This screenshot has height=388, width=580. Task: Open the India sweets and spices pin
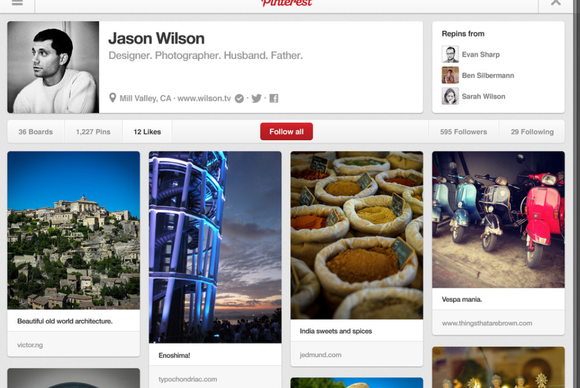pyautogui.click(x=357, y=235)
